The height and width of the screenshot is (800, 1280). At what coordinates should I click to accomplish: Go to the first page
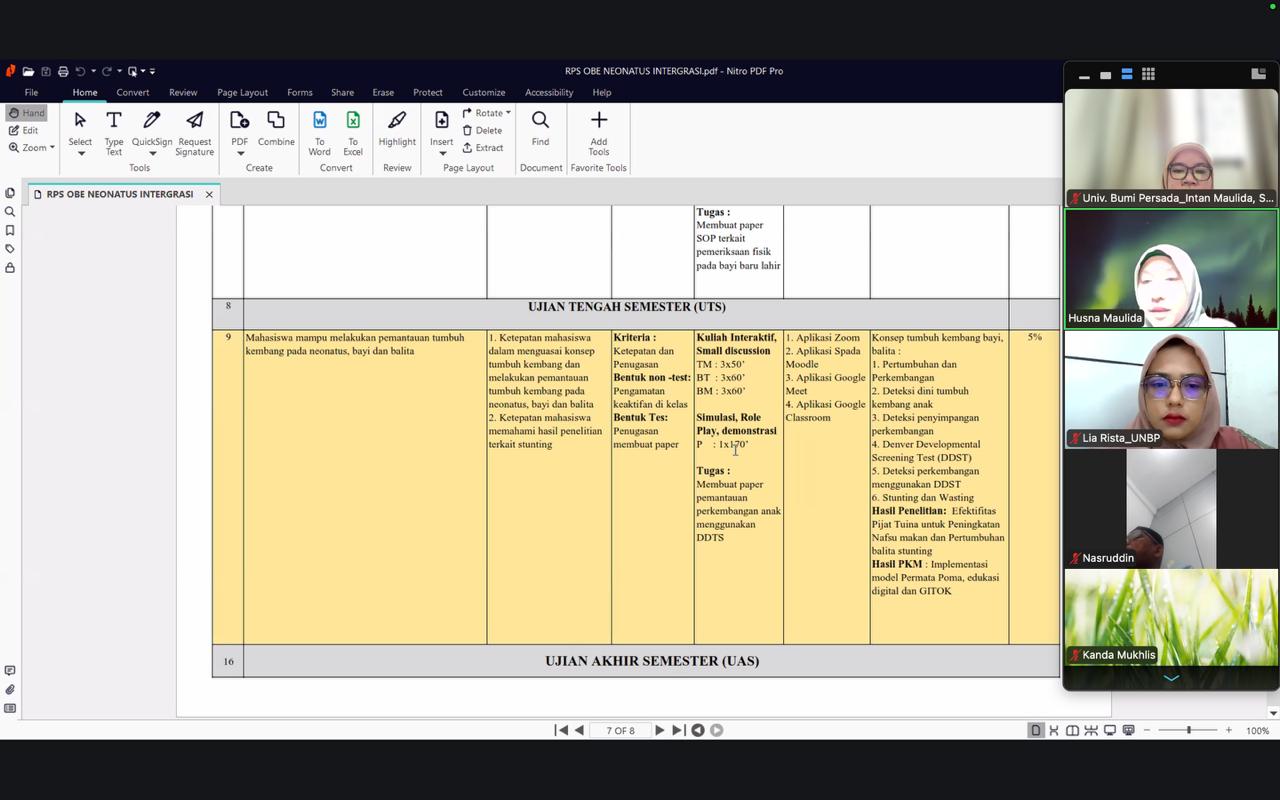561,730
